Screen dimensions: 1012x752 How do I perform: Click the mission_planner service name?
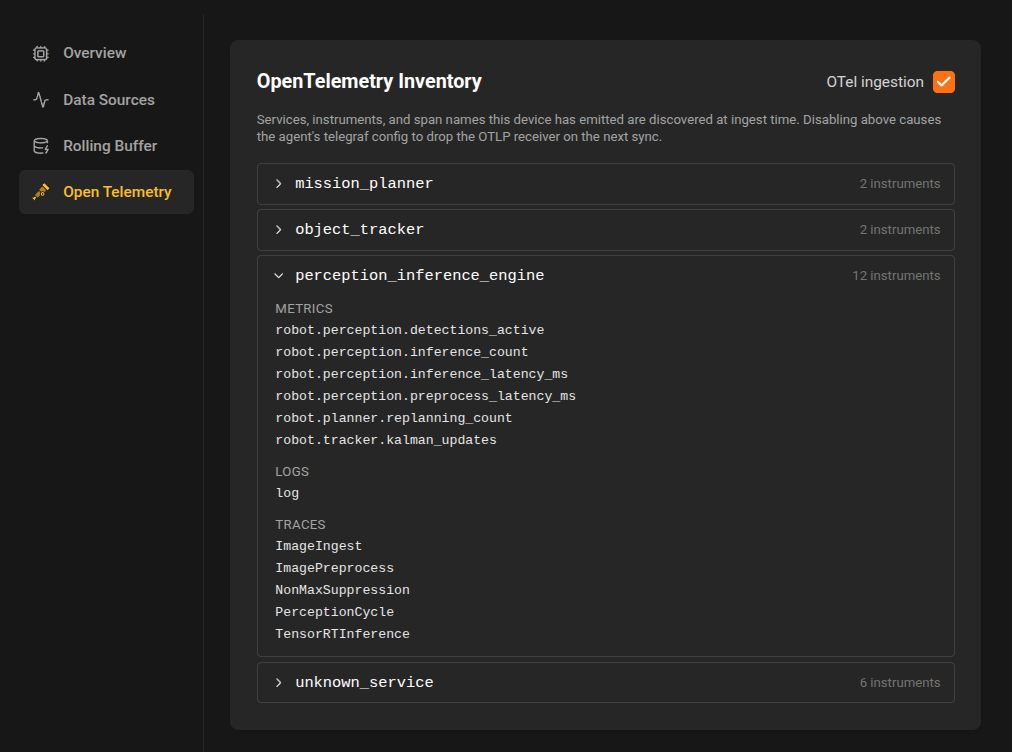(364, 184)
